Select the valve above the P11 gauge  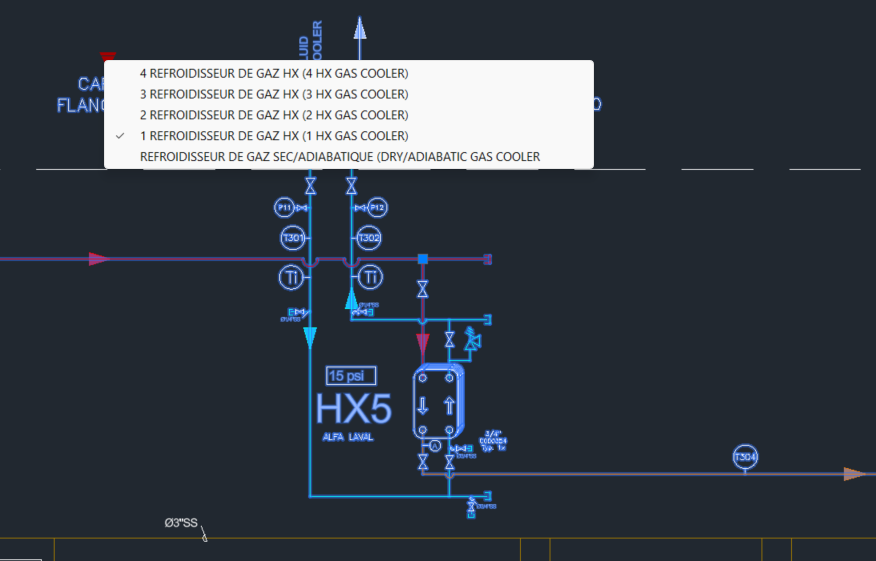[x=310, y=186]
